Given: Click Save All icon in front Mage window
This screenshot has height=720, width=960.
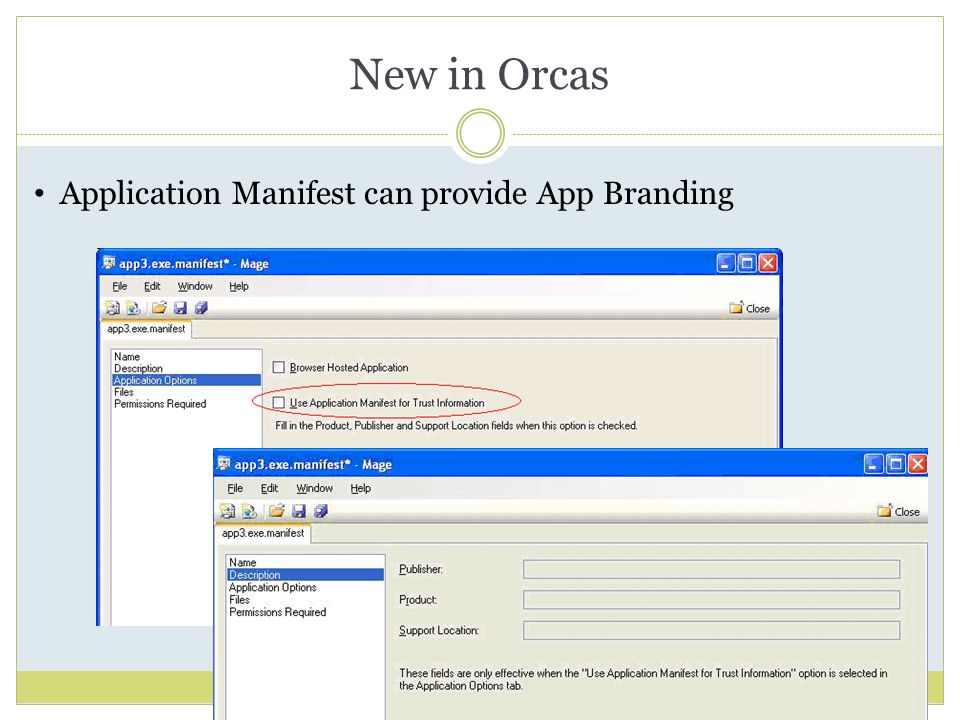Looking at the screenshot, I should coord(321,511).
